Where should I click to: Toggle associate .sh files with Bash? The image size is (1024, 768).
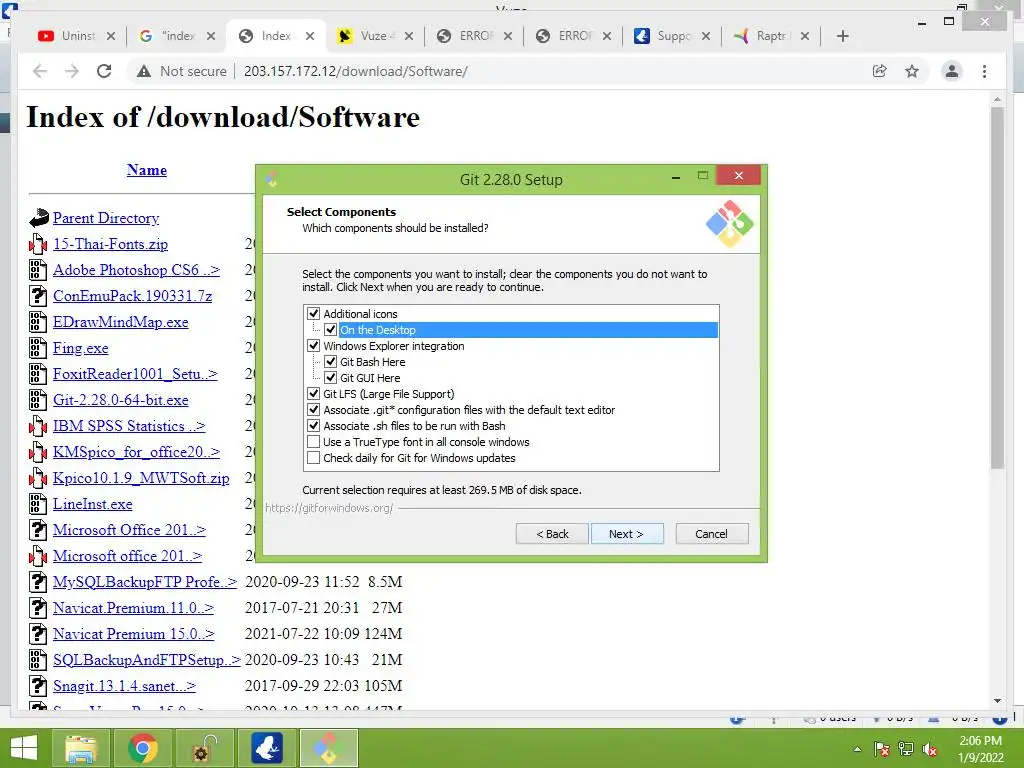313,426
